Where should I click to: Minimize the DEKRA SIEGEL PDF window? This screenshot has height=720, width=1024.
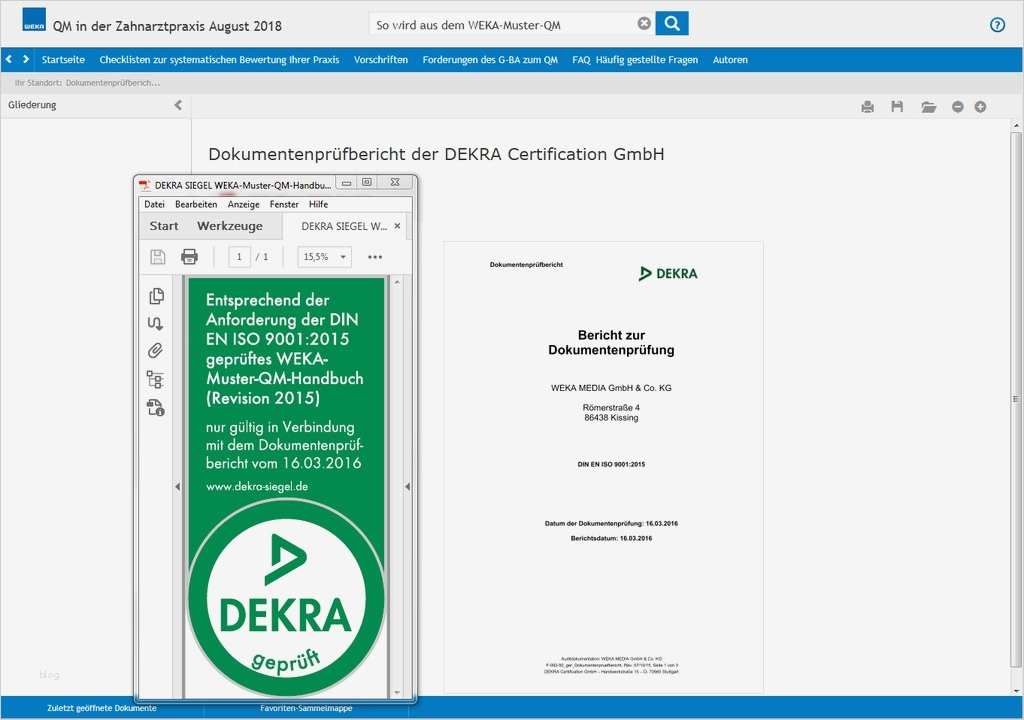[x=347, y=183]
